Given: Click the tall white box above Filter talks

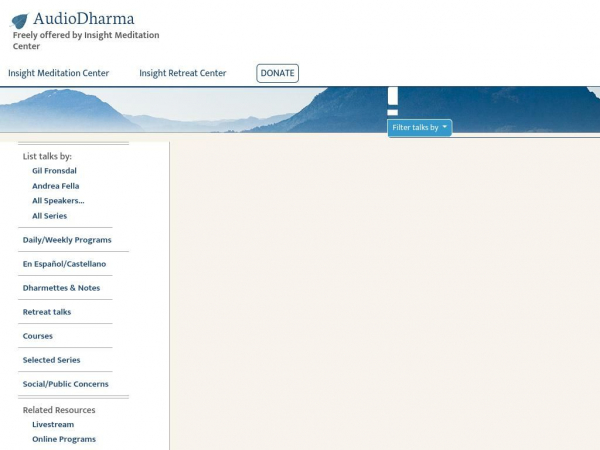Looking at the screenshot, I should (x=393, y=96).
